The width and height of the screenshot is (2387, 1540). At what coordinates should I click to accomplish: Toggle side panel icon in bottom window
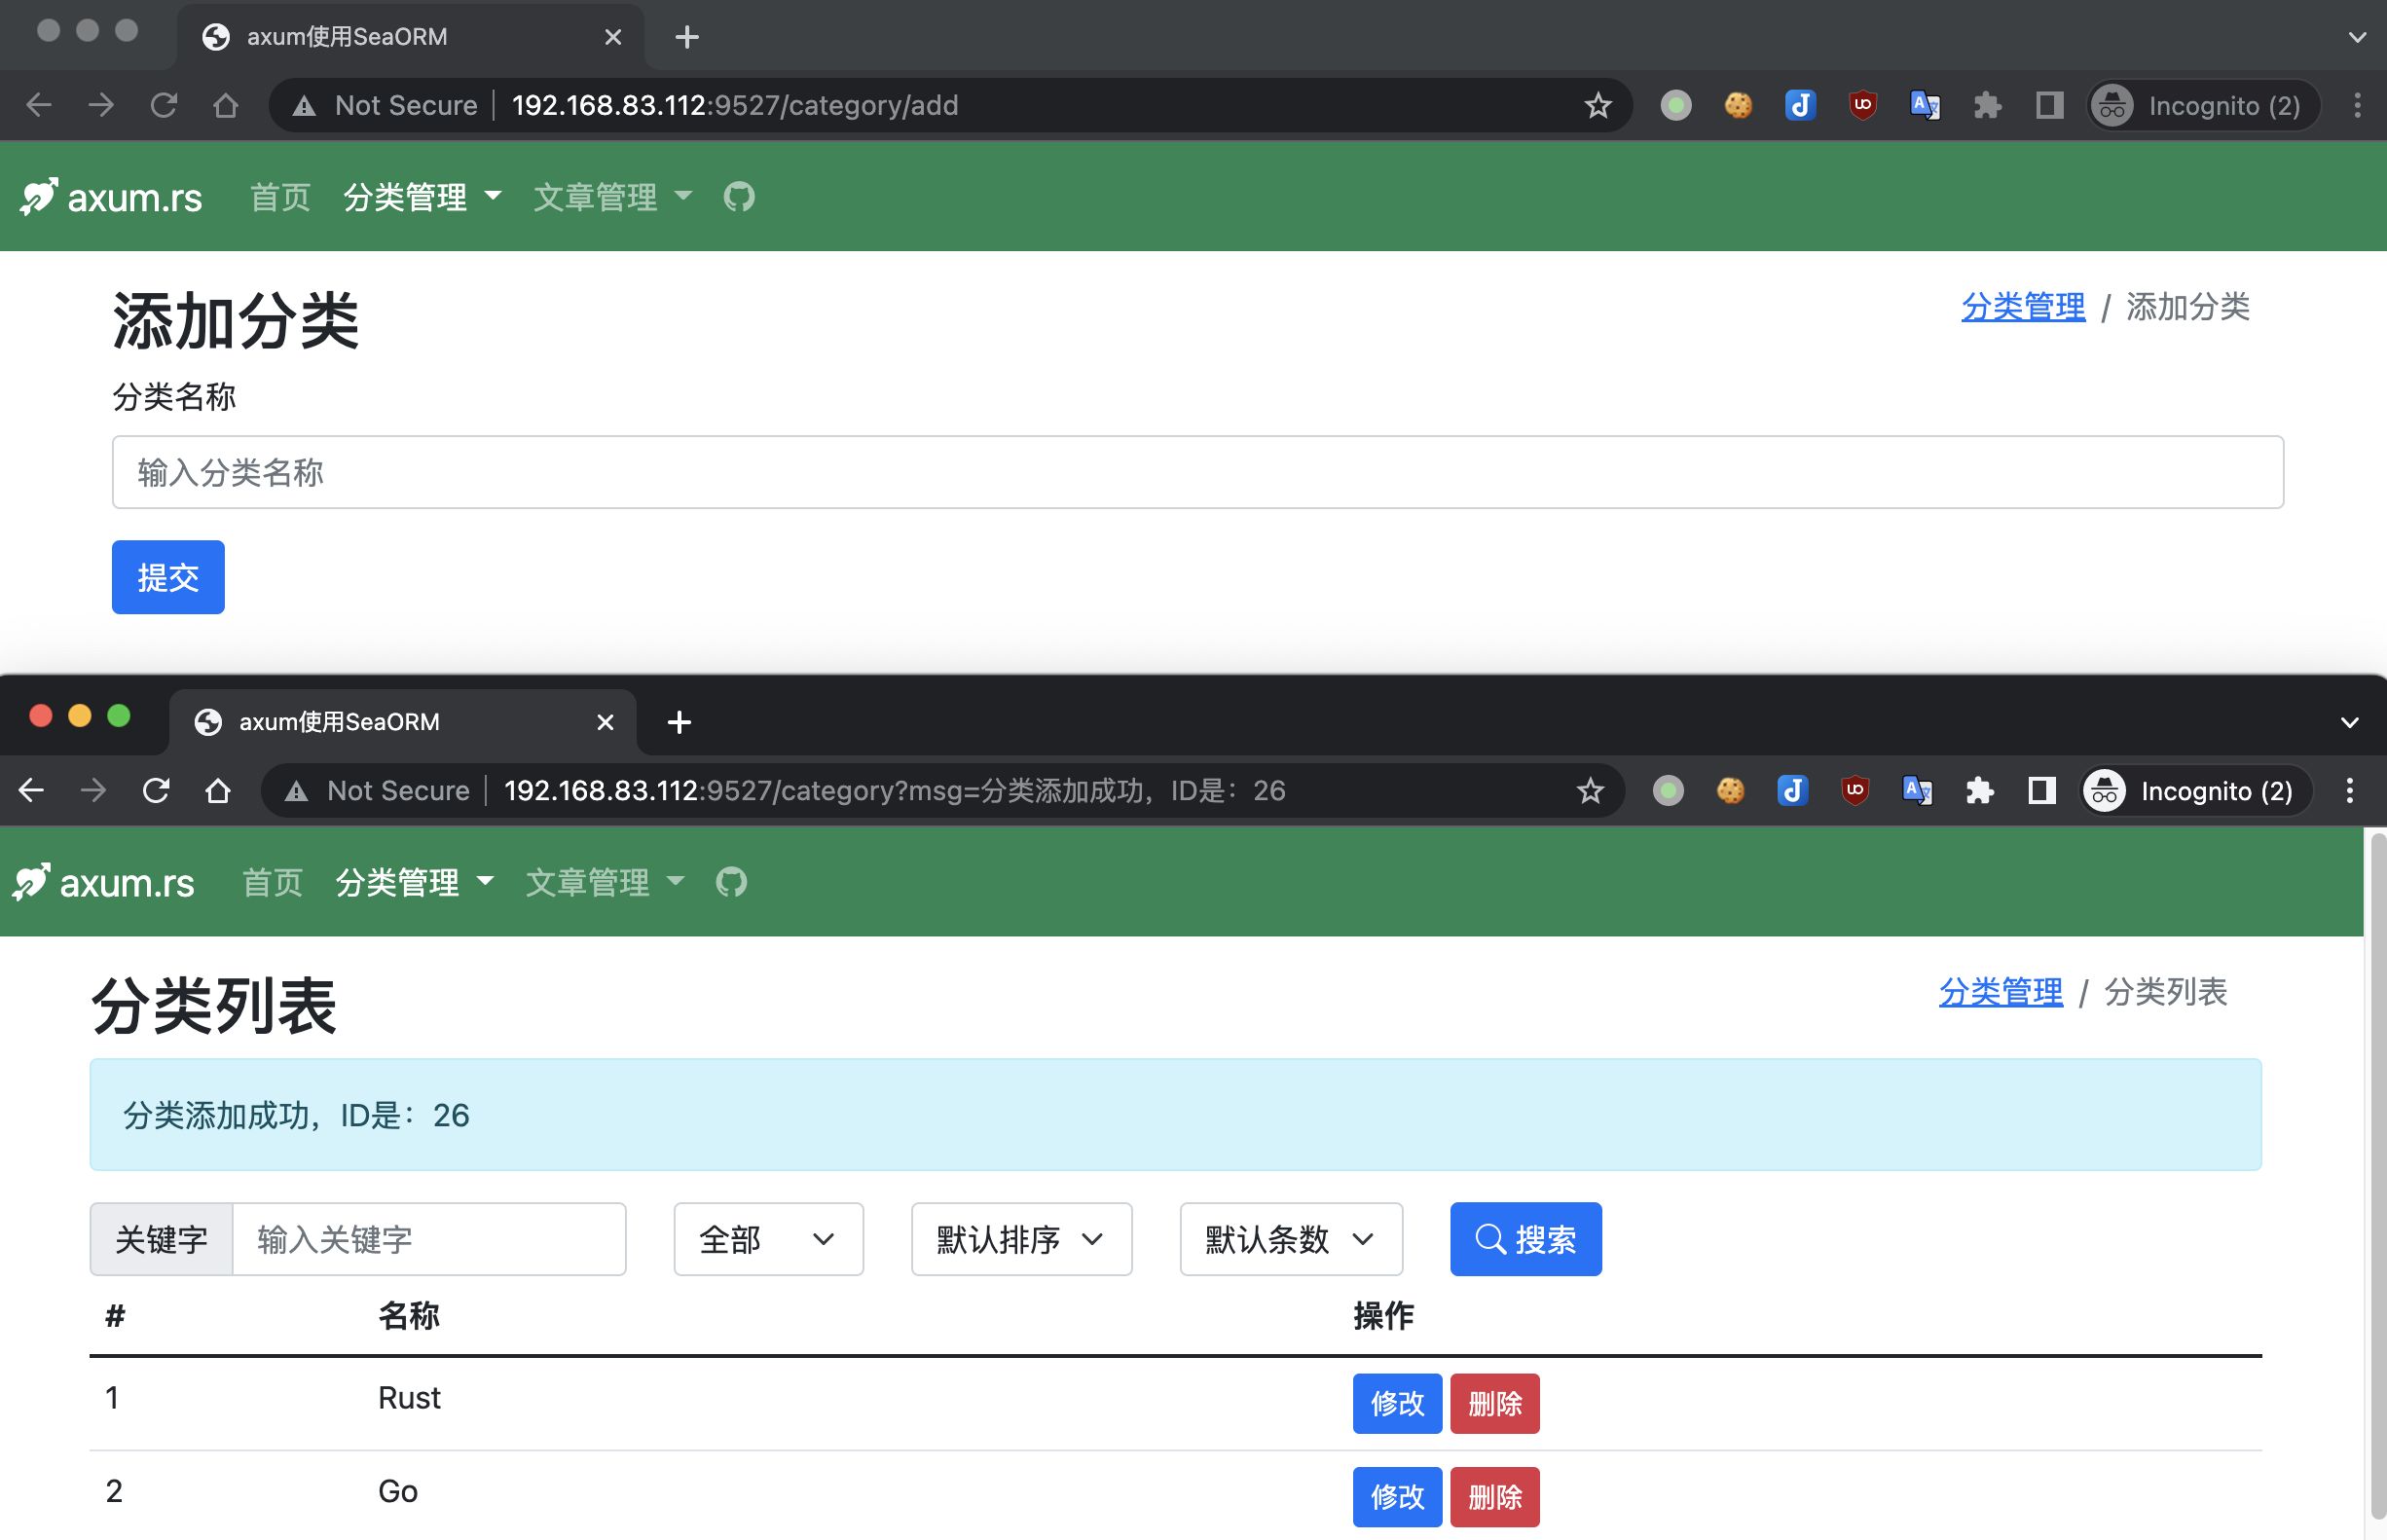(x=2041, y=790)
